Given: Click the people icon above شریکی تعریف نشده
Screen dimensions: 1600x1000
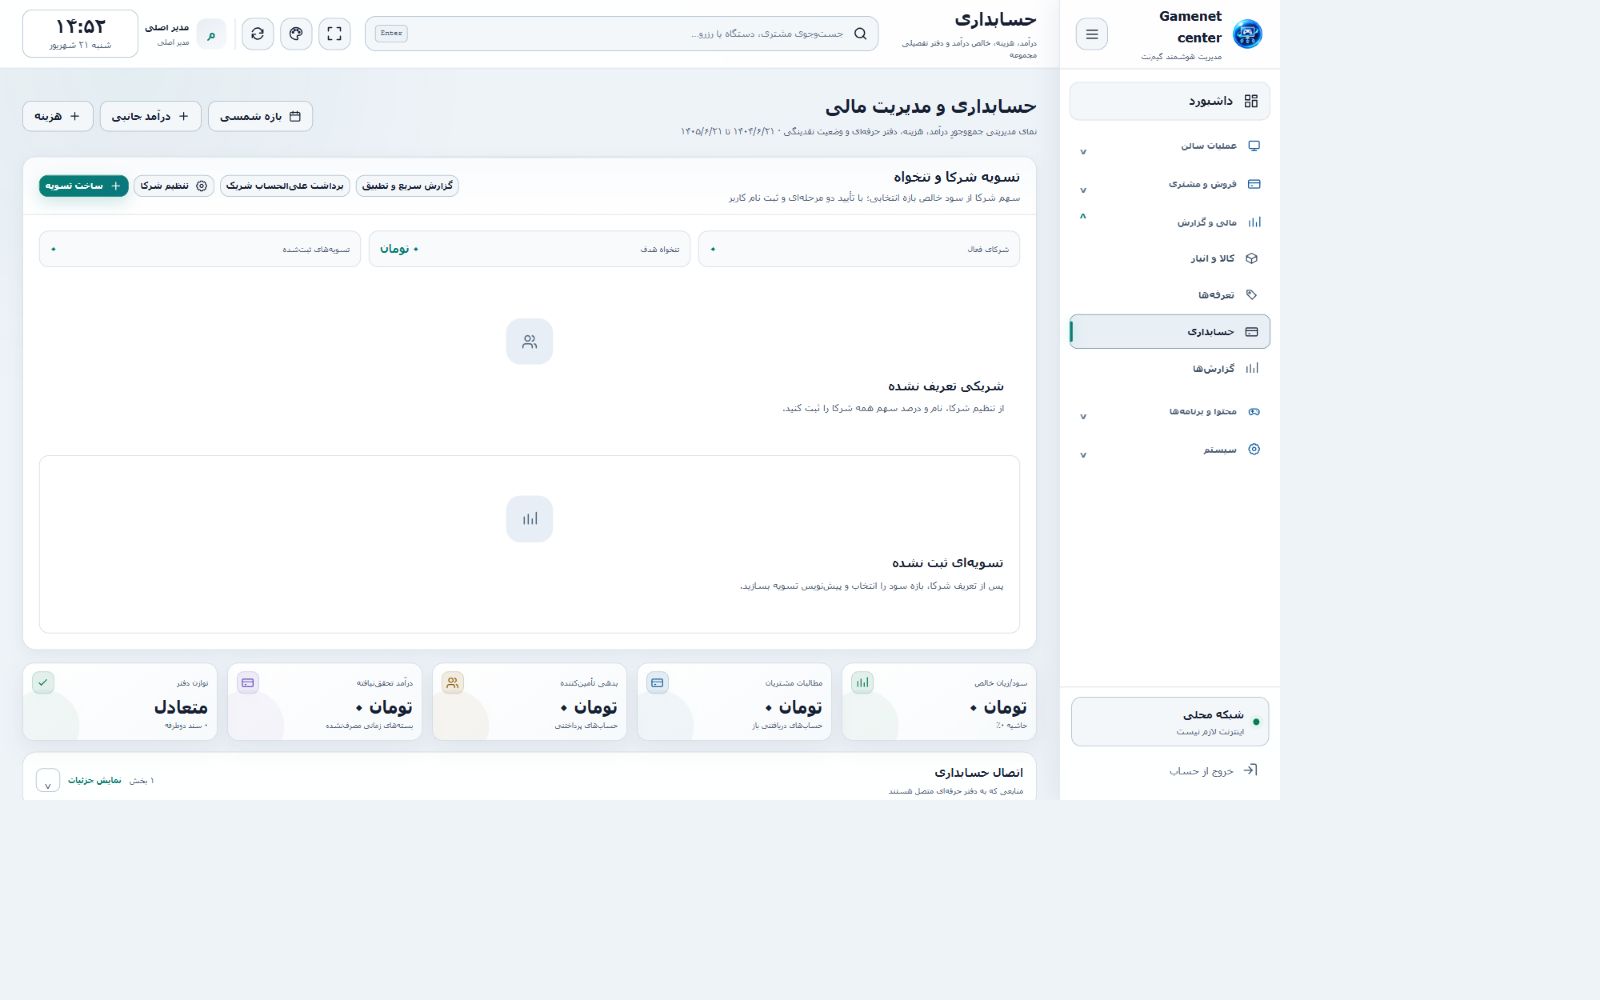Looking at the screenshot, I should click(x=529, y=342).
